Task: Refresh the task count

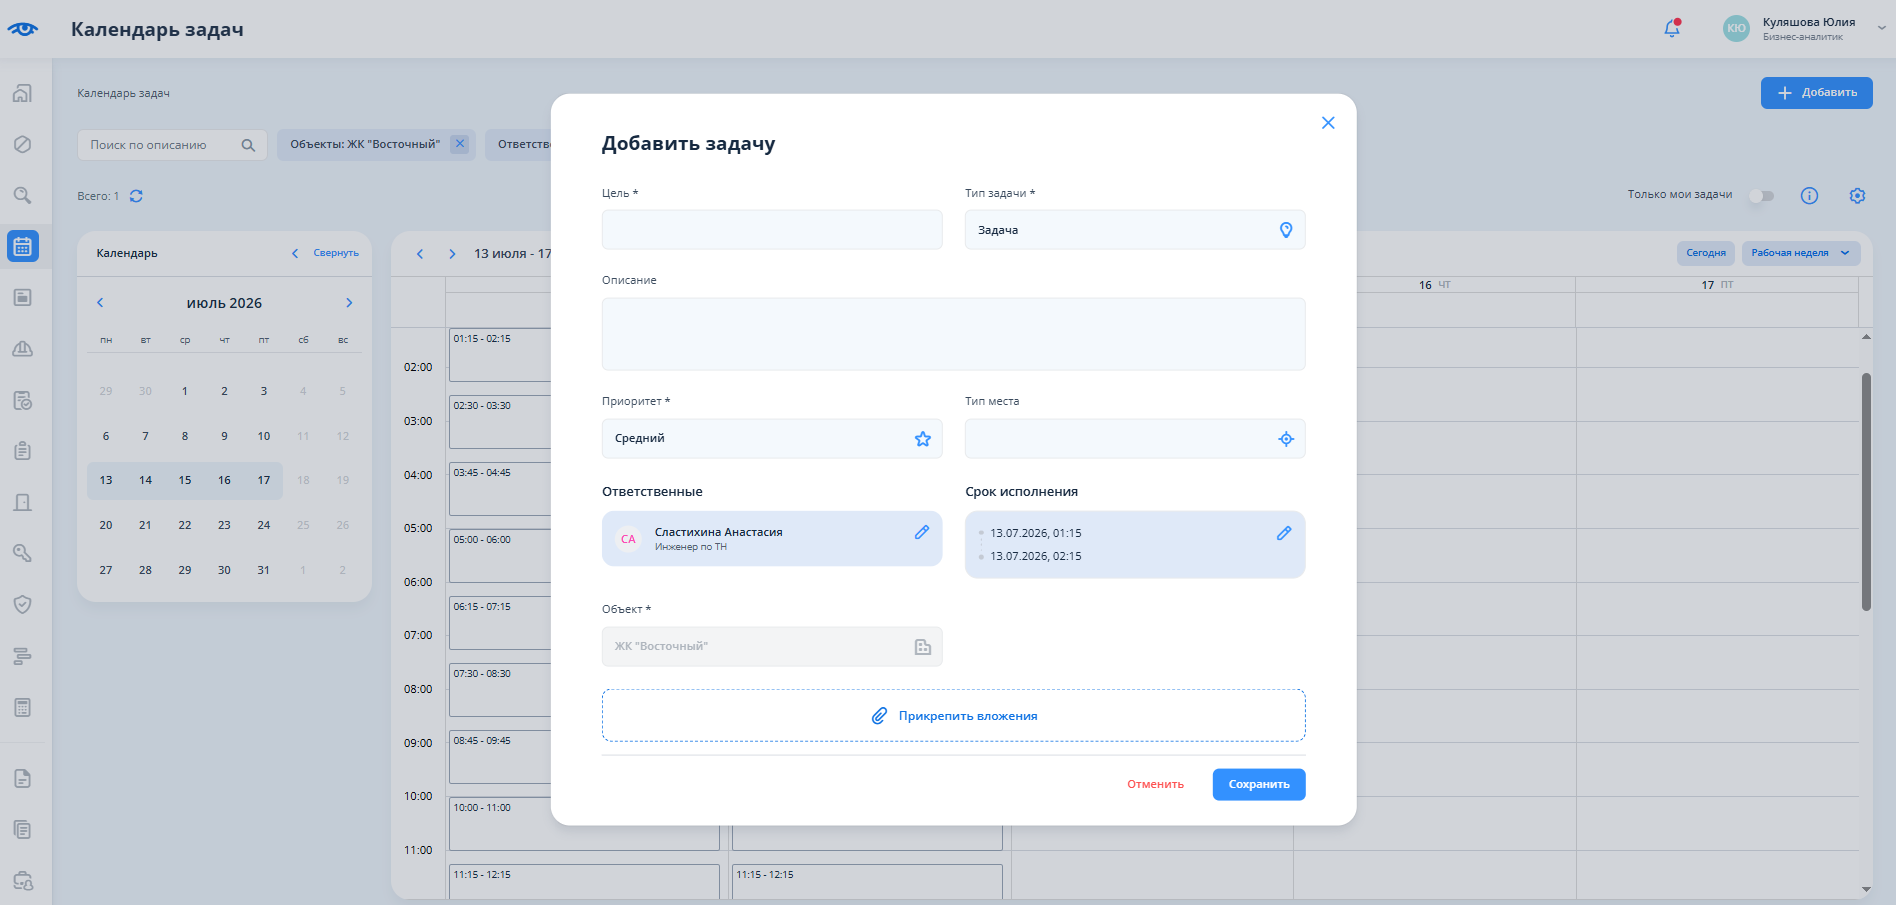Action: 137,196
